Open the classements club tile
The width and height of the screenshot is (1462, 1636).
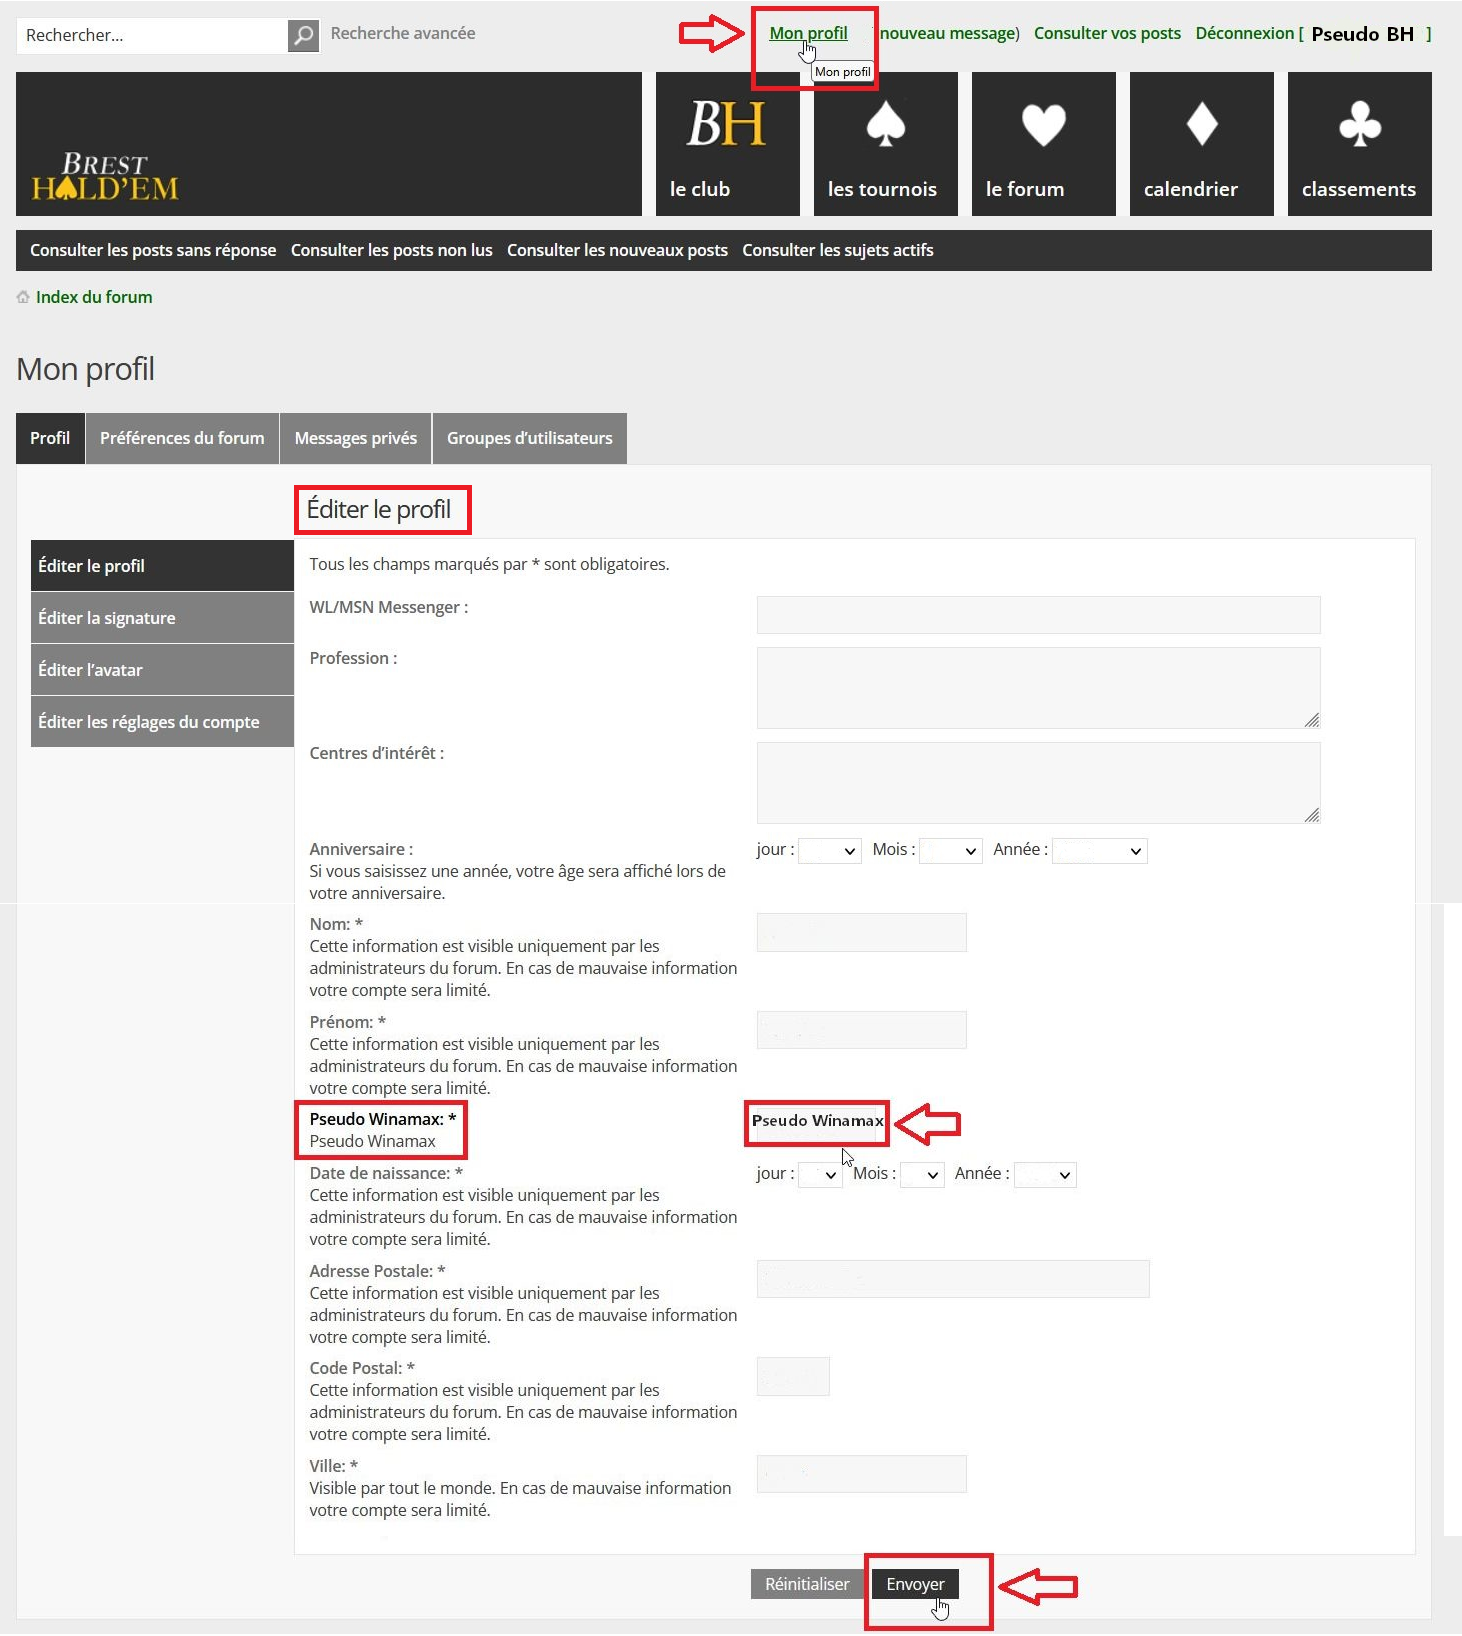pos(1359,144)
